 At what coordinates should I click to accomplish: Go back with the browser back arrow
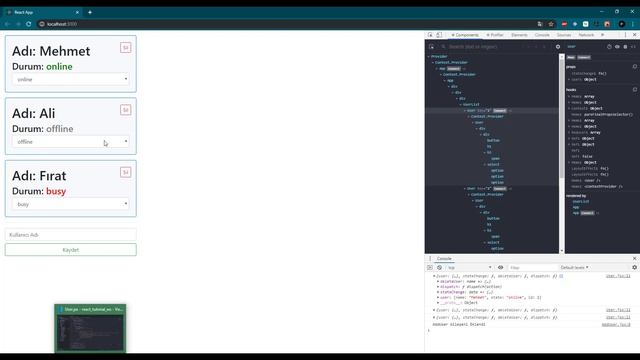[7, 24]
